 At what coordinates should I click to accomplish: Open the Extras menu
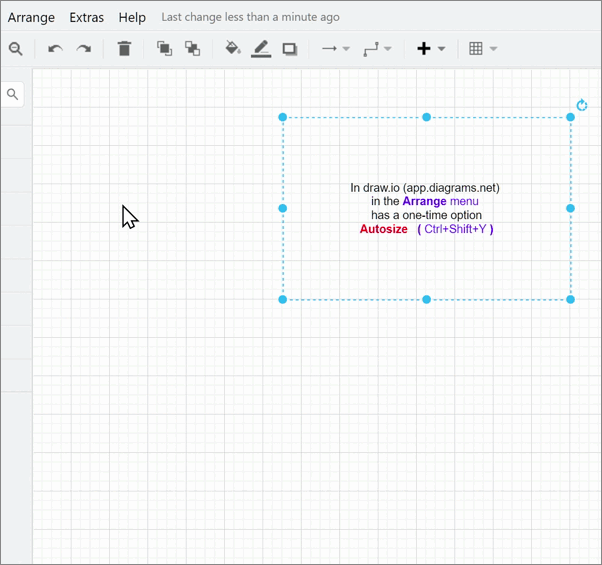pos(87,18)
